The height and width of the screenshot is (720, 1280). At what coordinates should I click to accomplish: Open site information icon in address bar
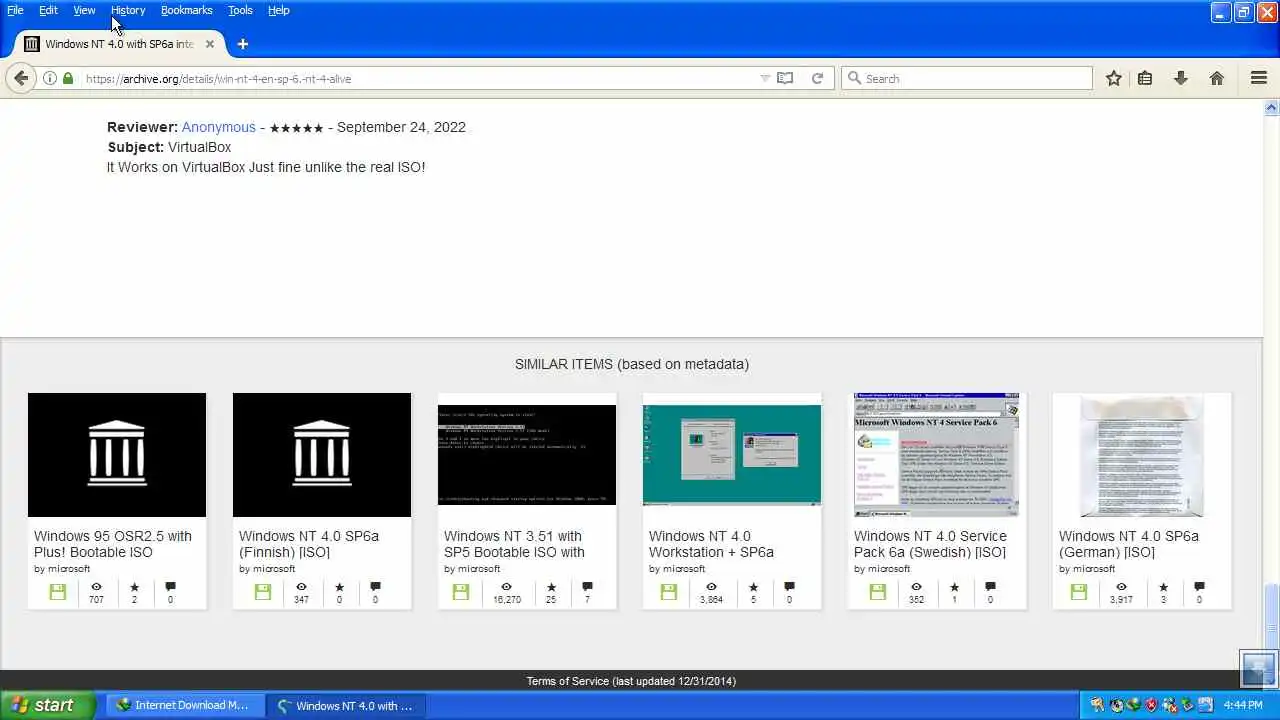point(49,78)
